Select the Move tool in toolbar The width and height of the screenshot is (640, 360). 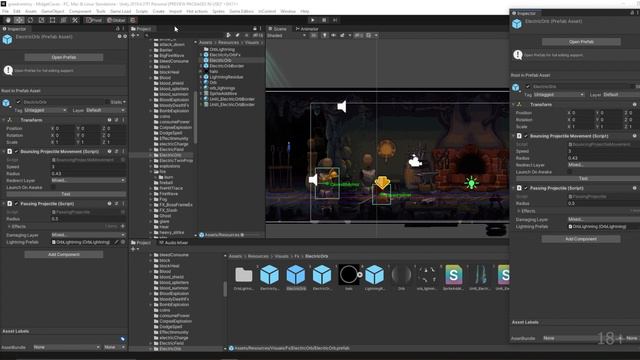click(x=19, y=20)
